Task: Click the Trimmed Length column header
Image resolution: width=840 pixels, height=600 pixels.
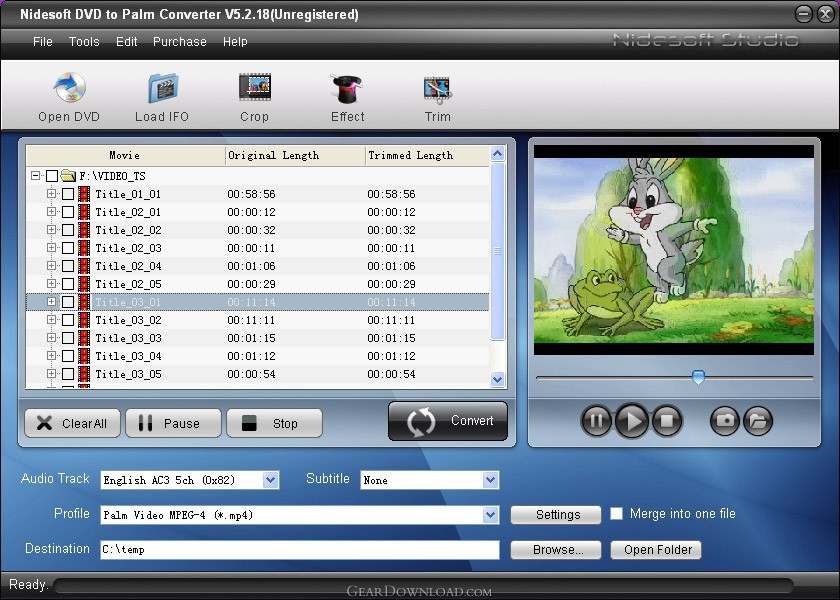Action: pos(427,155)
